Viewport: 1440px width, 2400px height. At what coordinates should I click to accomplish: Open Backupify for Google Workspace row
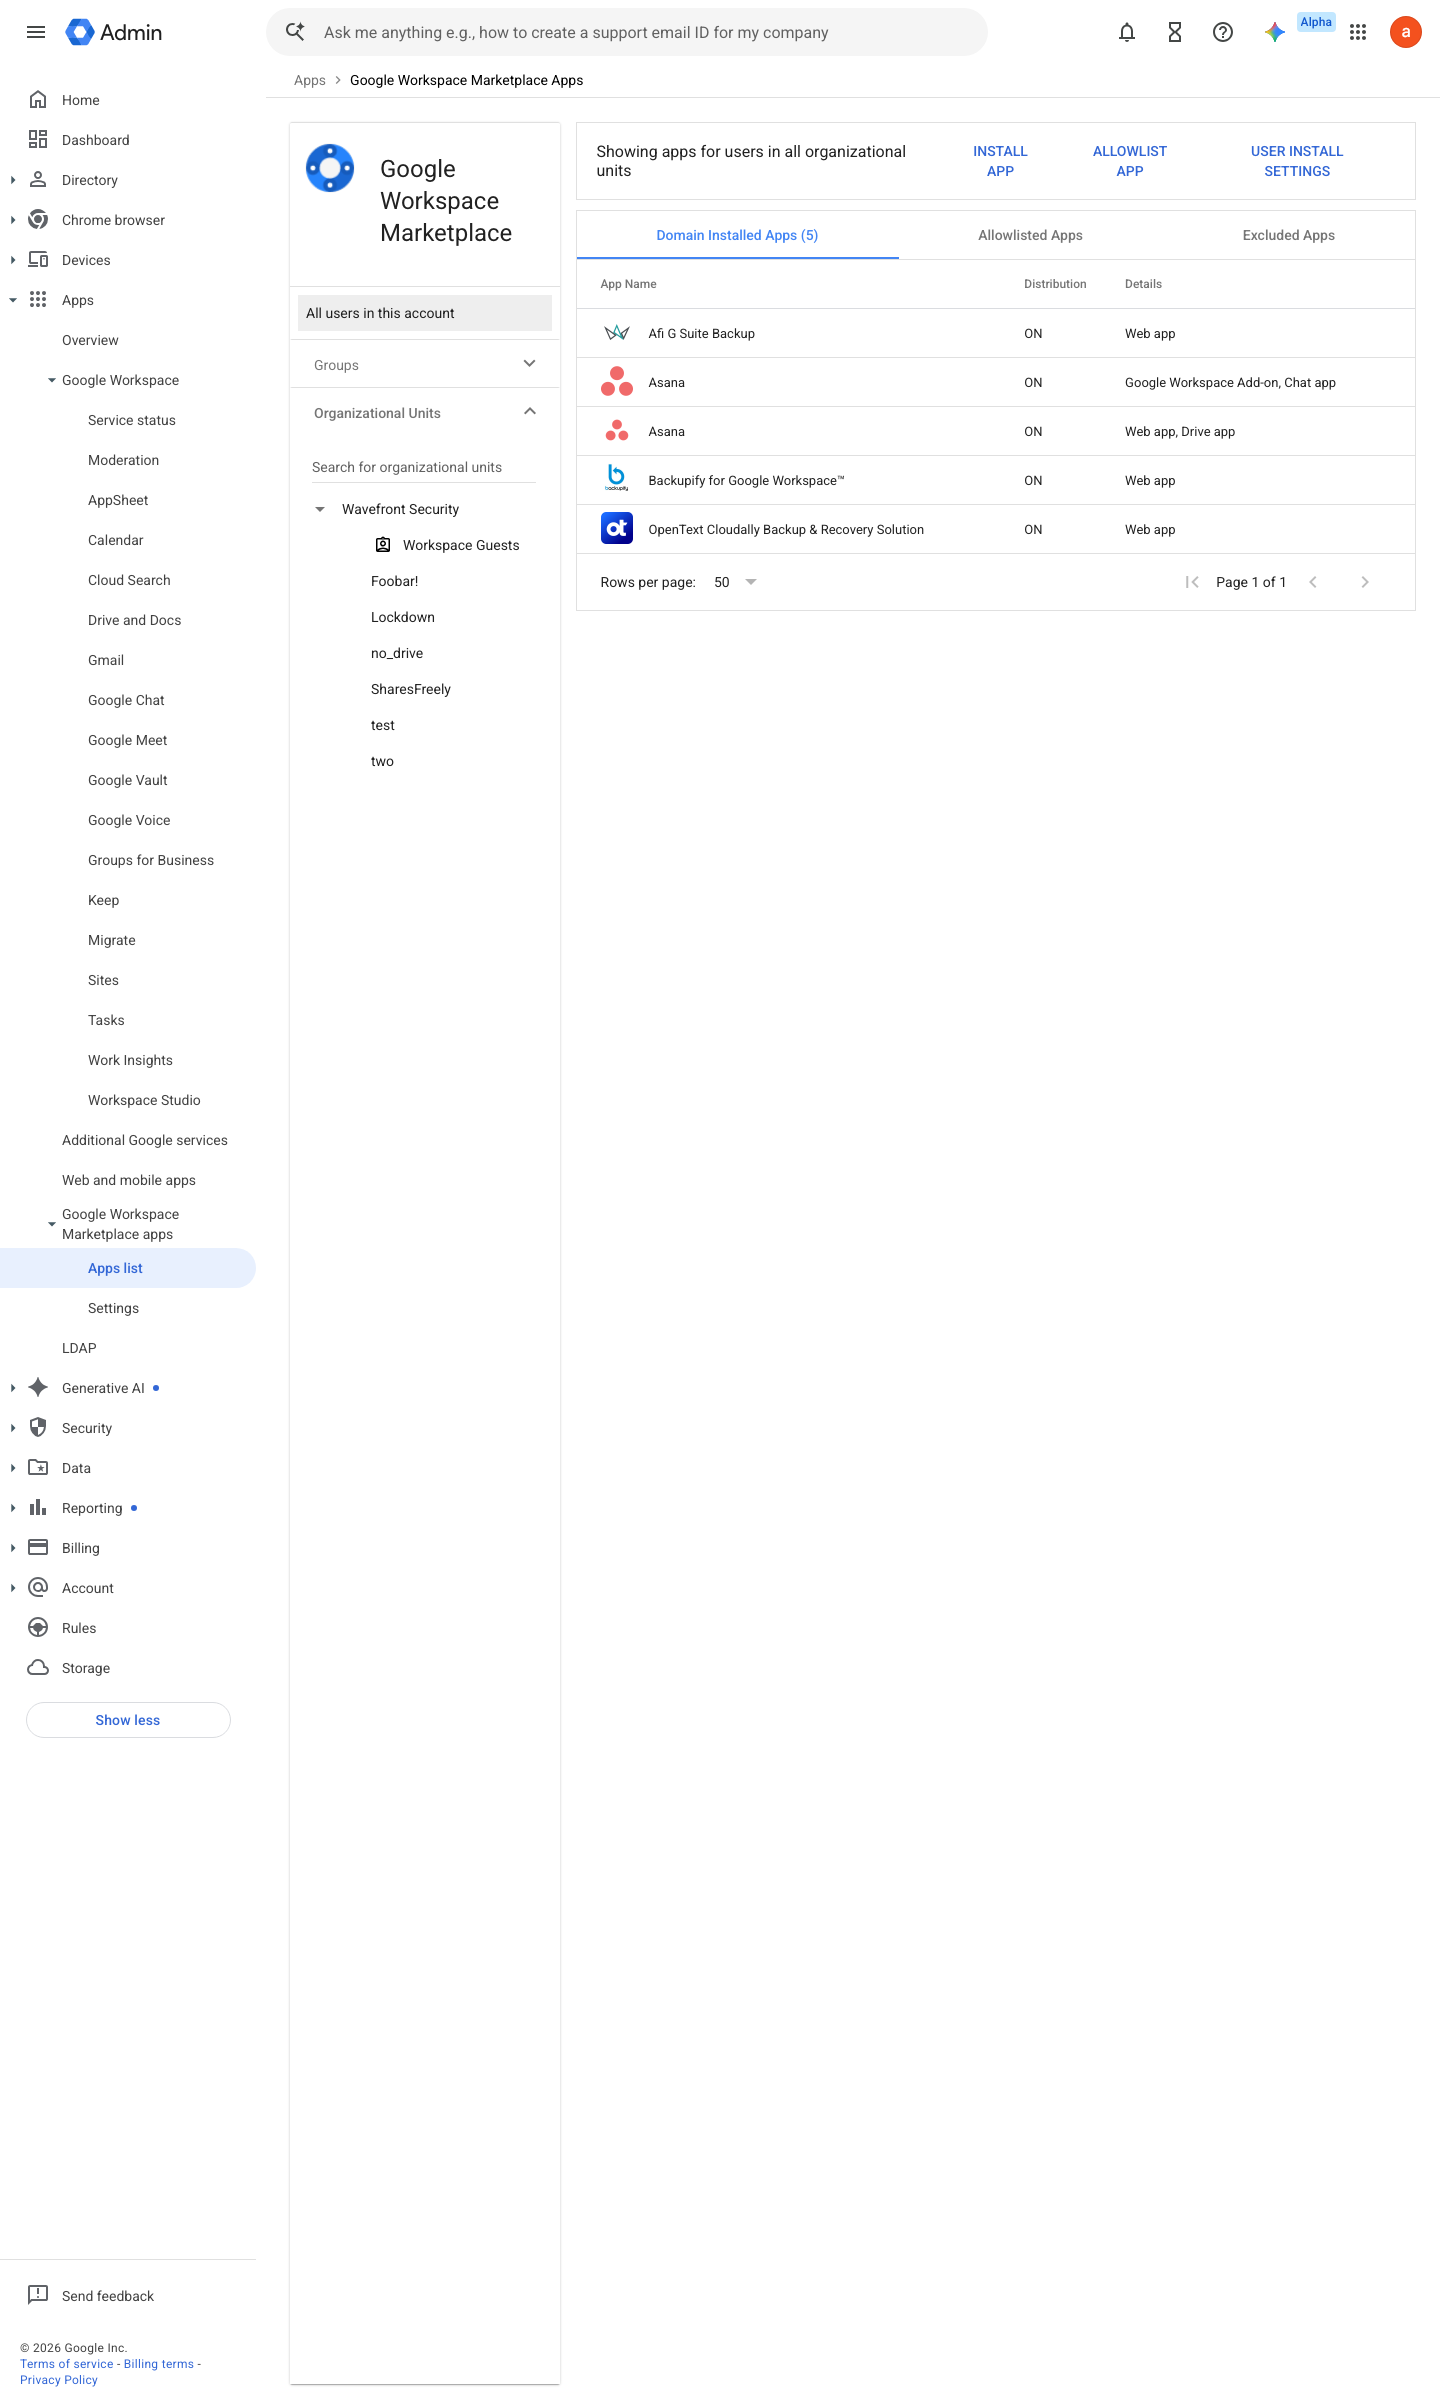[996, 480]
